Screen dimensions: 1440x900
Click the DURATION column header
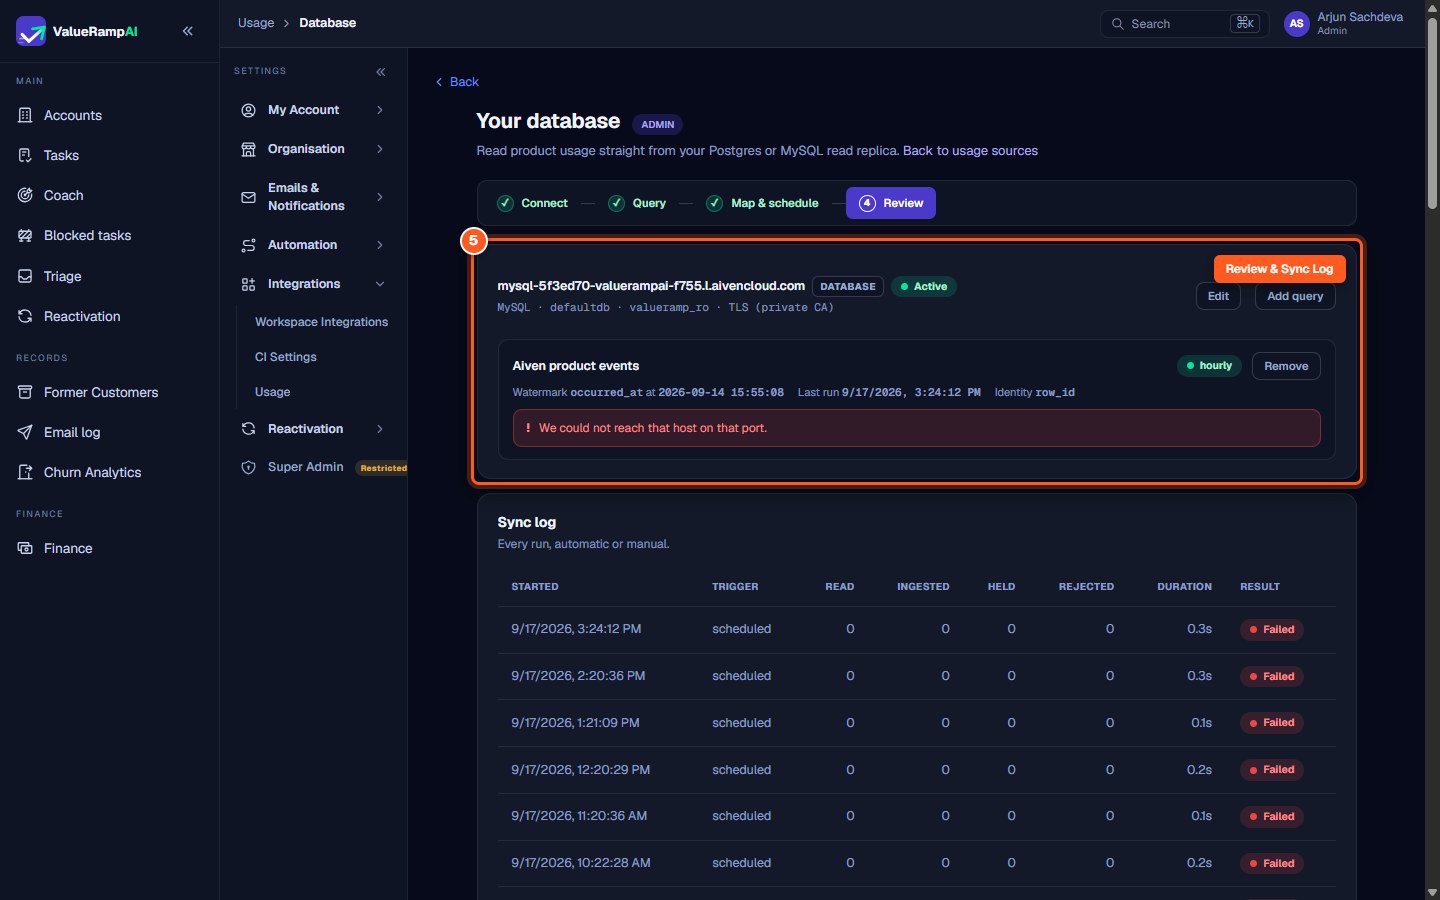tap(1184, 587)
